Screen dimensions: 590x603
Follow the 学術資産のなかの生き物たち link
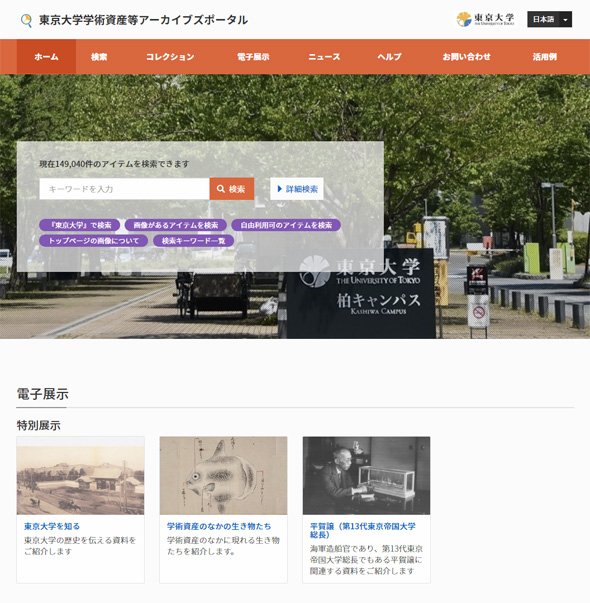tap(219, 526)
